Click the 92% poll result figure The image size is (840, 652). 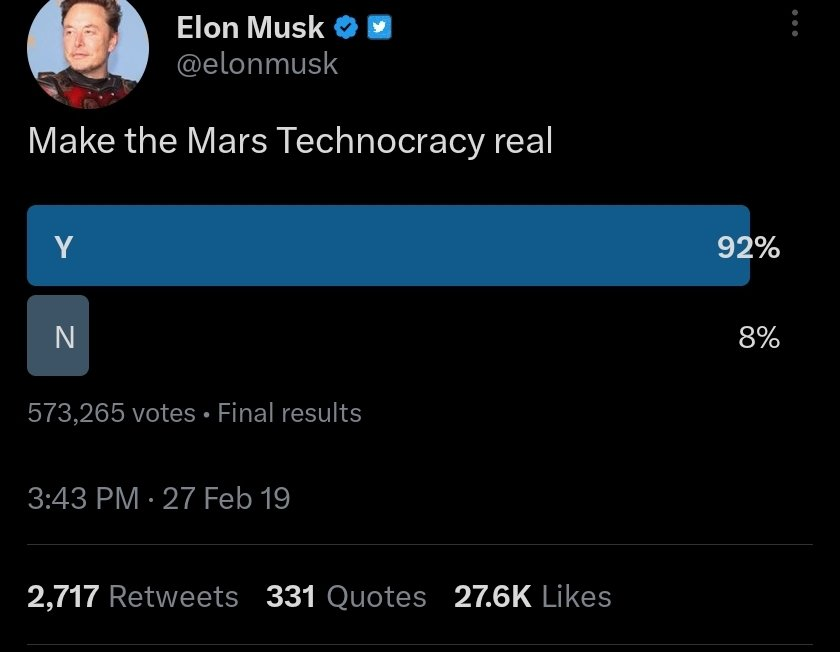point(748,247)
